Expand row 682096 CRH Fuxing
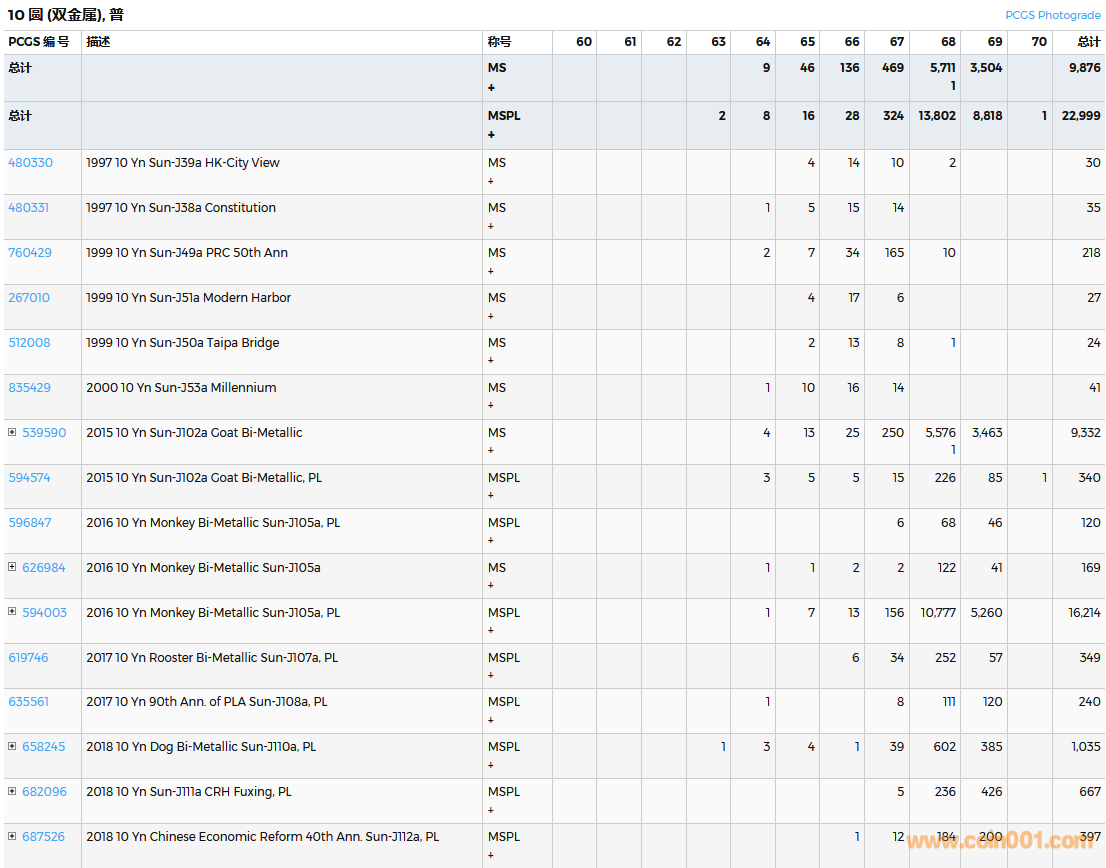This screenshot has width=1106, height=868. tap(12, 792)
